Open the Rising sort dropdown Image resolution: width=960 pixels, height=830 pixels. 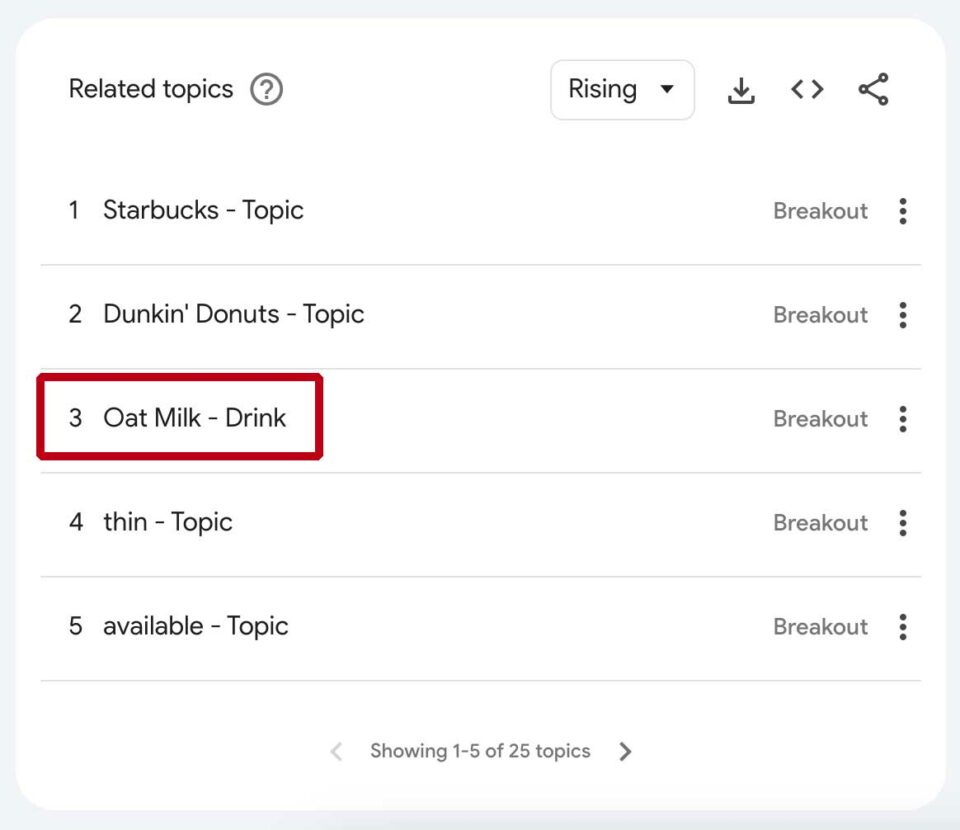click(622, 90)
